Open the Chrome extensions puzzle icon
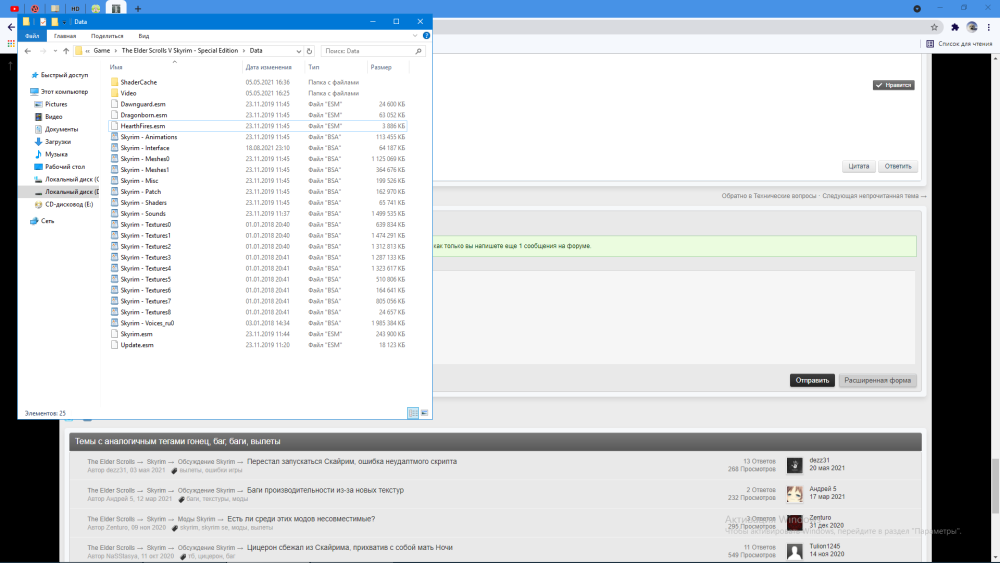 (955, 27)
